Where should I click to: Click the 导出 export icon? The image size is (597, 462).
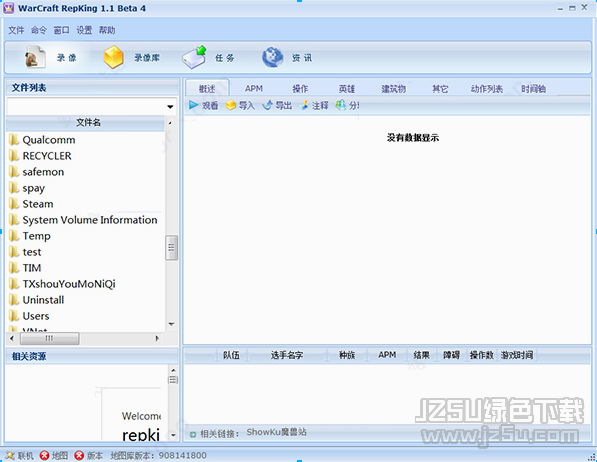click(x=268, y=105)
